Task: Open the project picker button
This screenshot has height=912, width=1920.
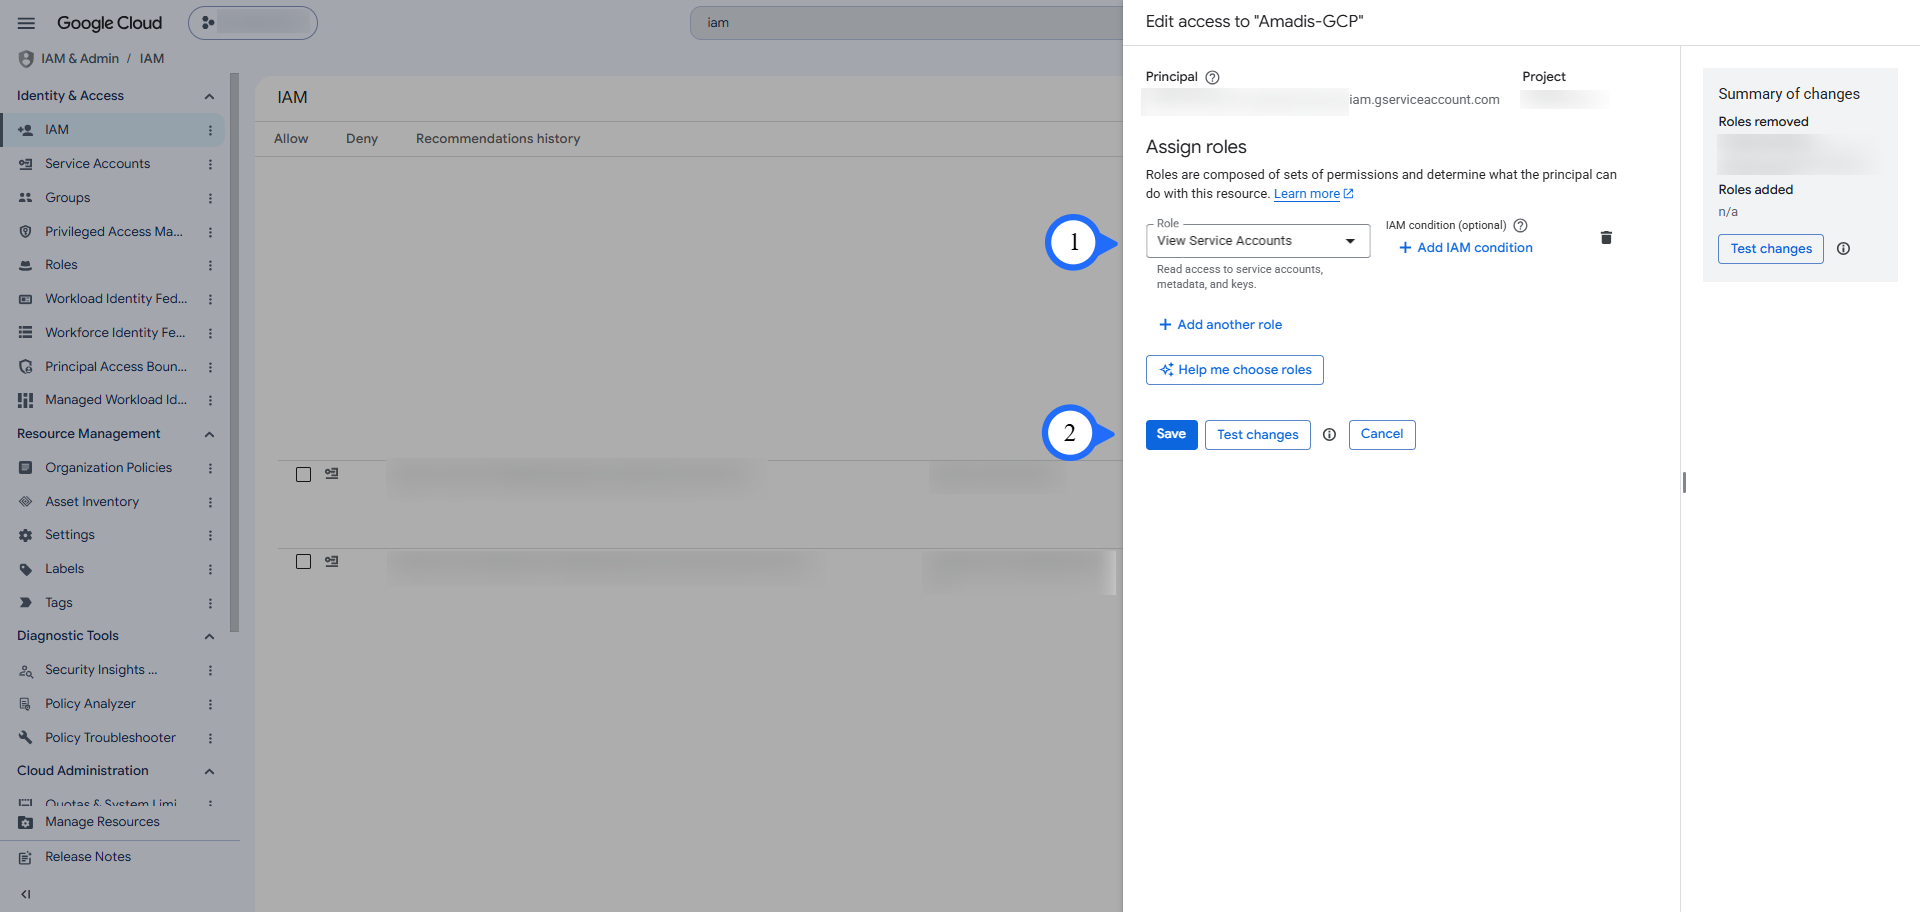Action: point(253,23)
